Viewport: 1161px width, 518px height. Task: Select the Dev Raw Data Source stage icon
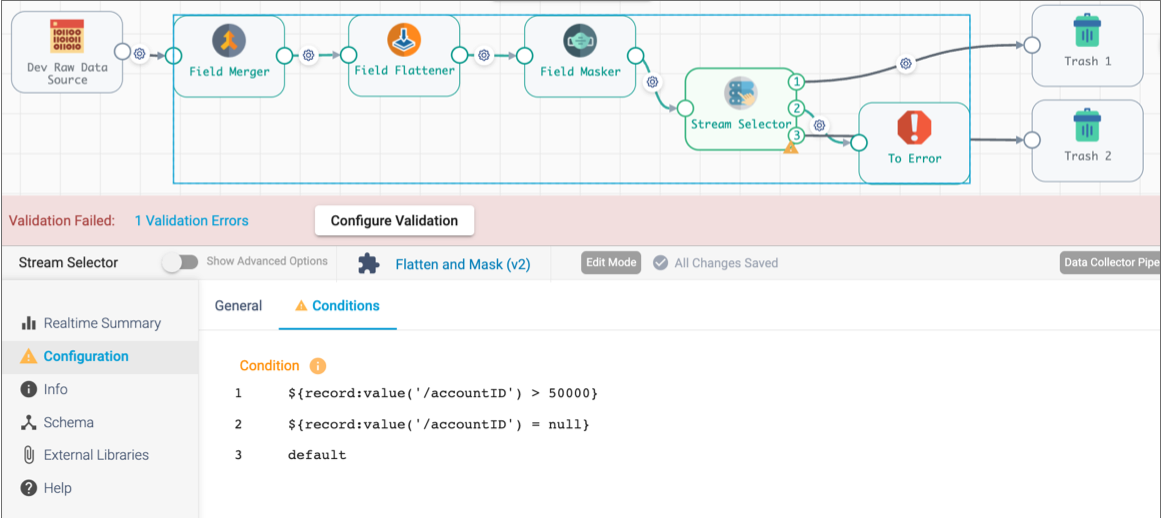pyautogui.click(x=67, y=36)
